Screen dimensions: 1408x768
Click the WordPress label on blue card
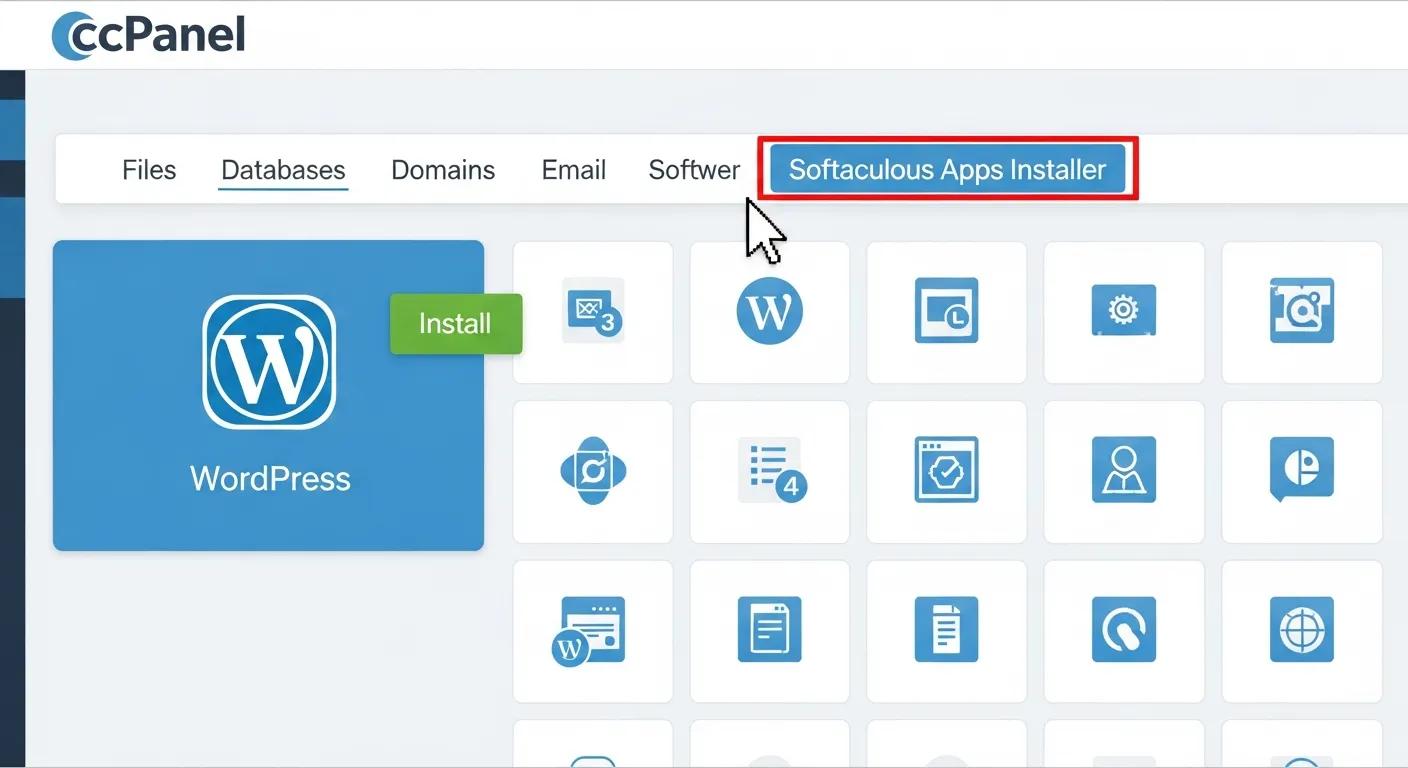click(270, 478)
